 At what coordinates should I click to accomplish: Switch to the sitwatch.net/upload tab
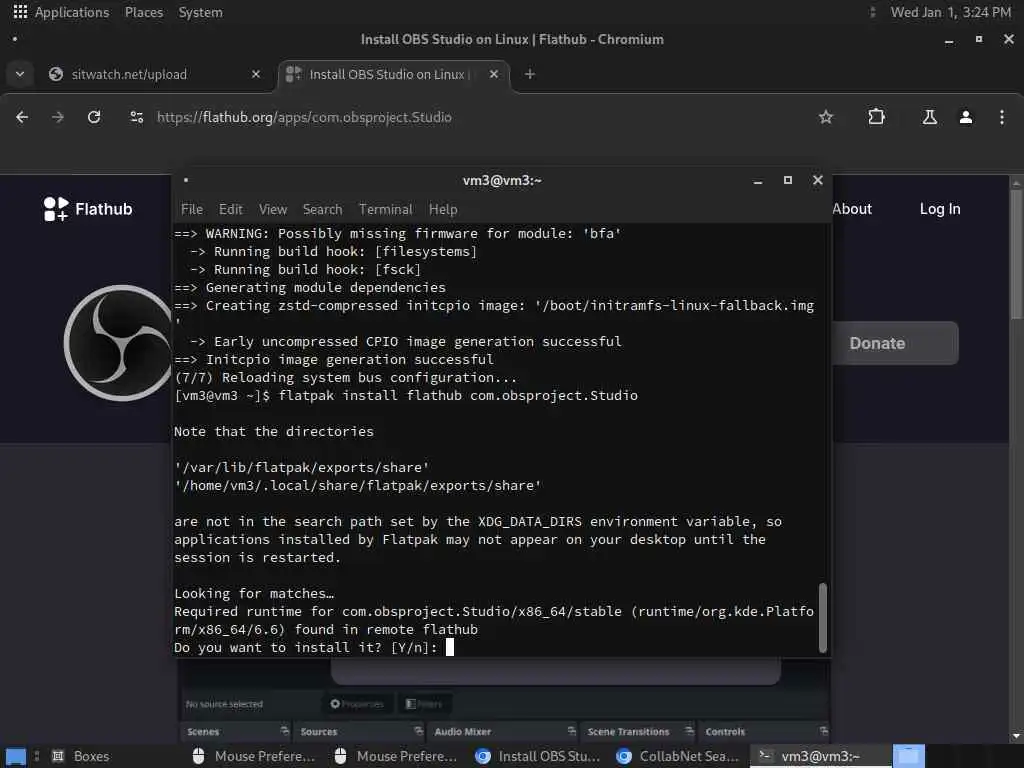coord(129,74)
